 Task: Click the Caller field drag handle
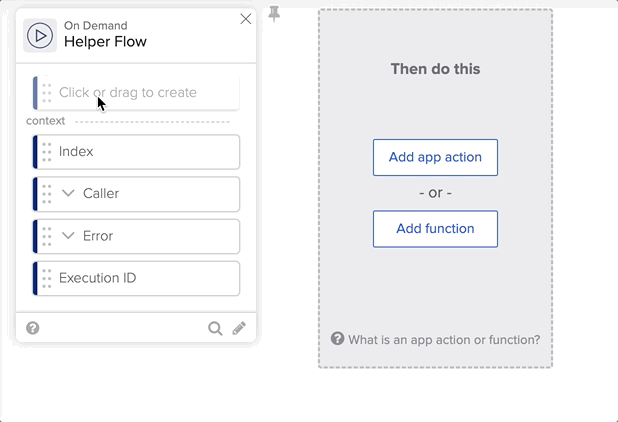pyautogui.click(x=47, y=194)
